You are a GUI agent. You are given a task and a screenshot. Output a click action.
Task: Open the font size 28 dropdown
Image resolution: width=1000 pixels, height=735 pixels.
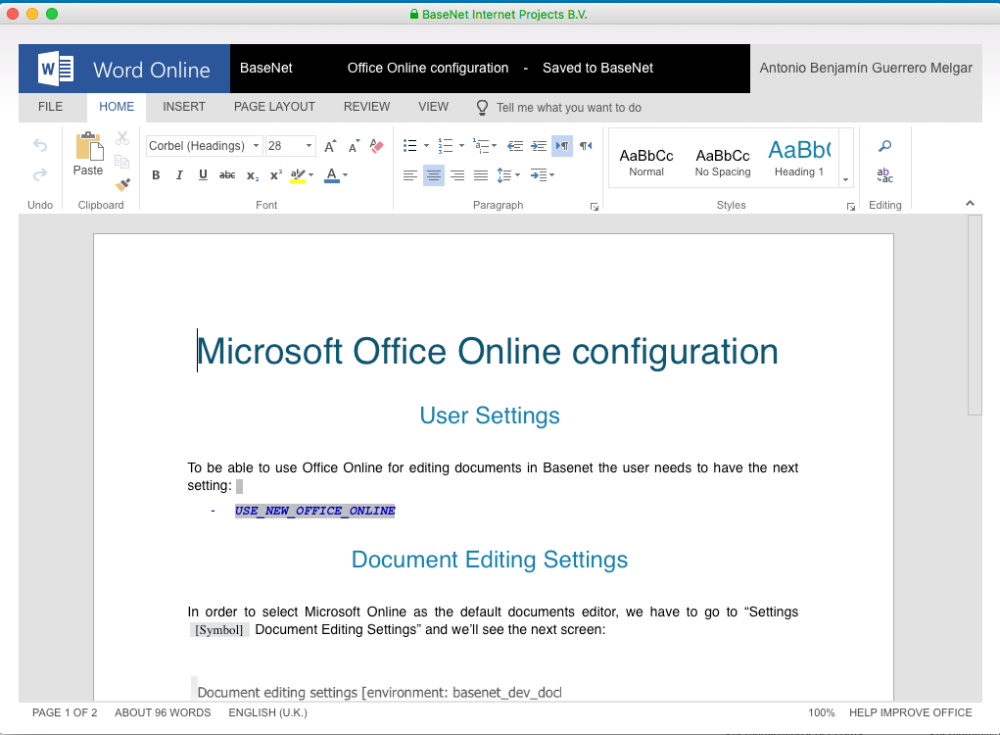point(309,145)
